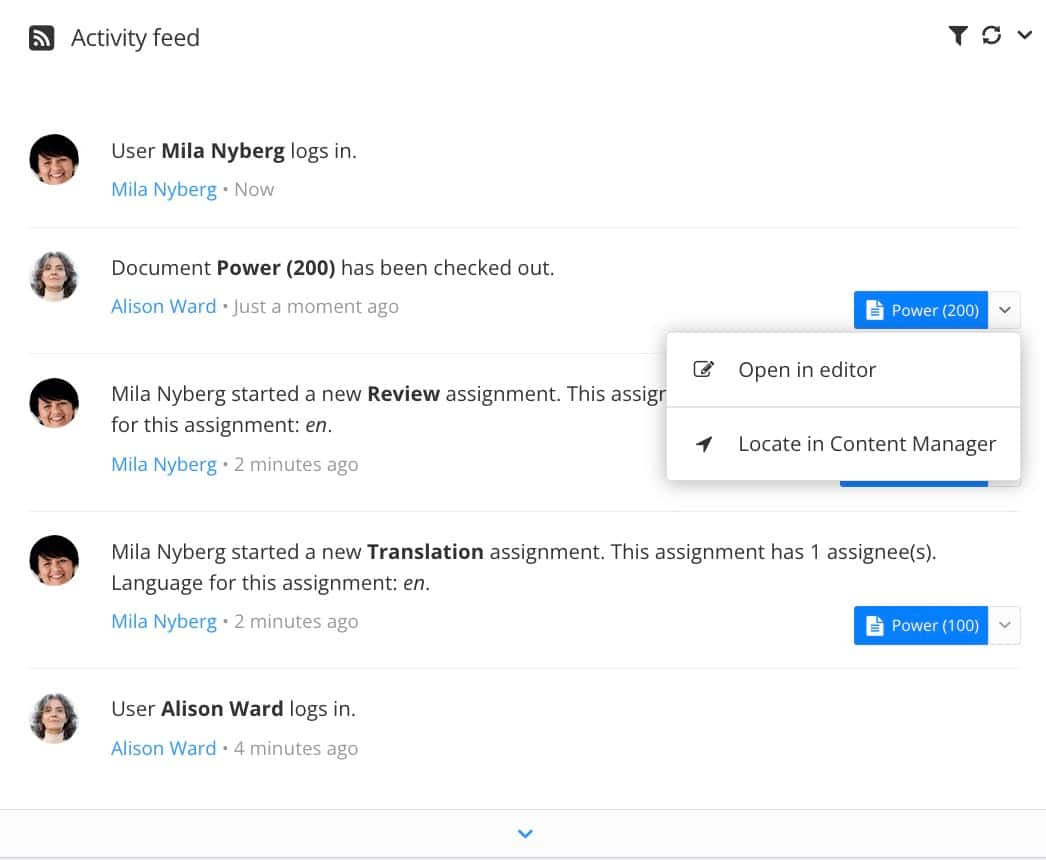Viewport: 1046px width, 860px height.
Task: Open Alison Ward link under last login entry
Action: [164, 749]
